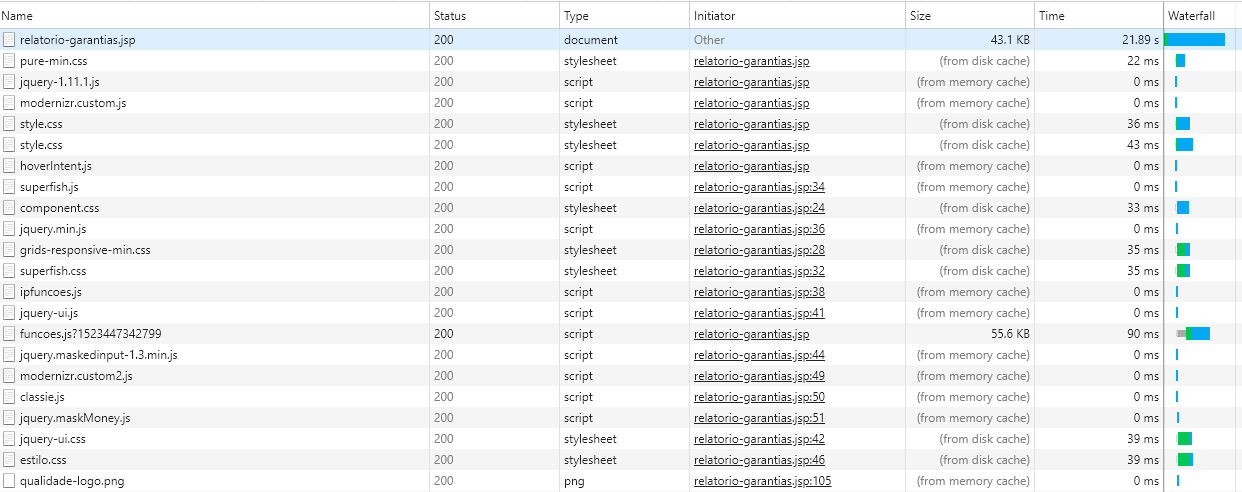The width and height of the screenshot is (1242, 492).
Task: Click the file icon beside relatorio-garantias.jsp
Action: (x=9, y=40)
